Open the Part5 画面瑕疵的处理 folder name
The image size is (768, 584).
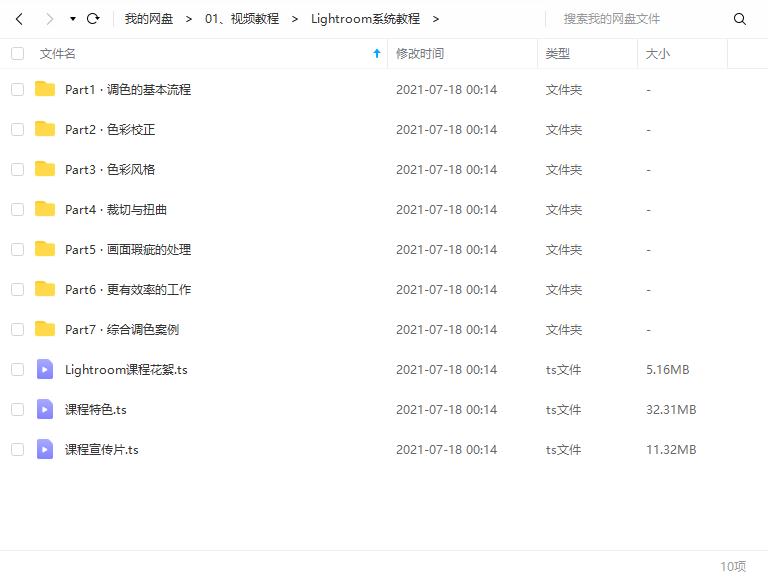coord(128,250)
